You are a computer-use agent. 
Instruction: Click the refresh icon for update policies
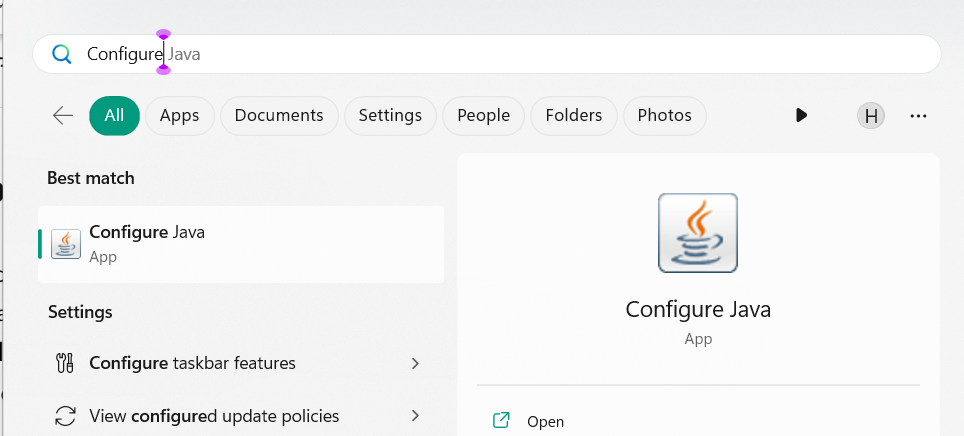pos(66,415)
